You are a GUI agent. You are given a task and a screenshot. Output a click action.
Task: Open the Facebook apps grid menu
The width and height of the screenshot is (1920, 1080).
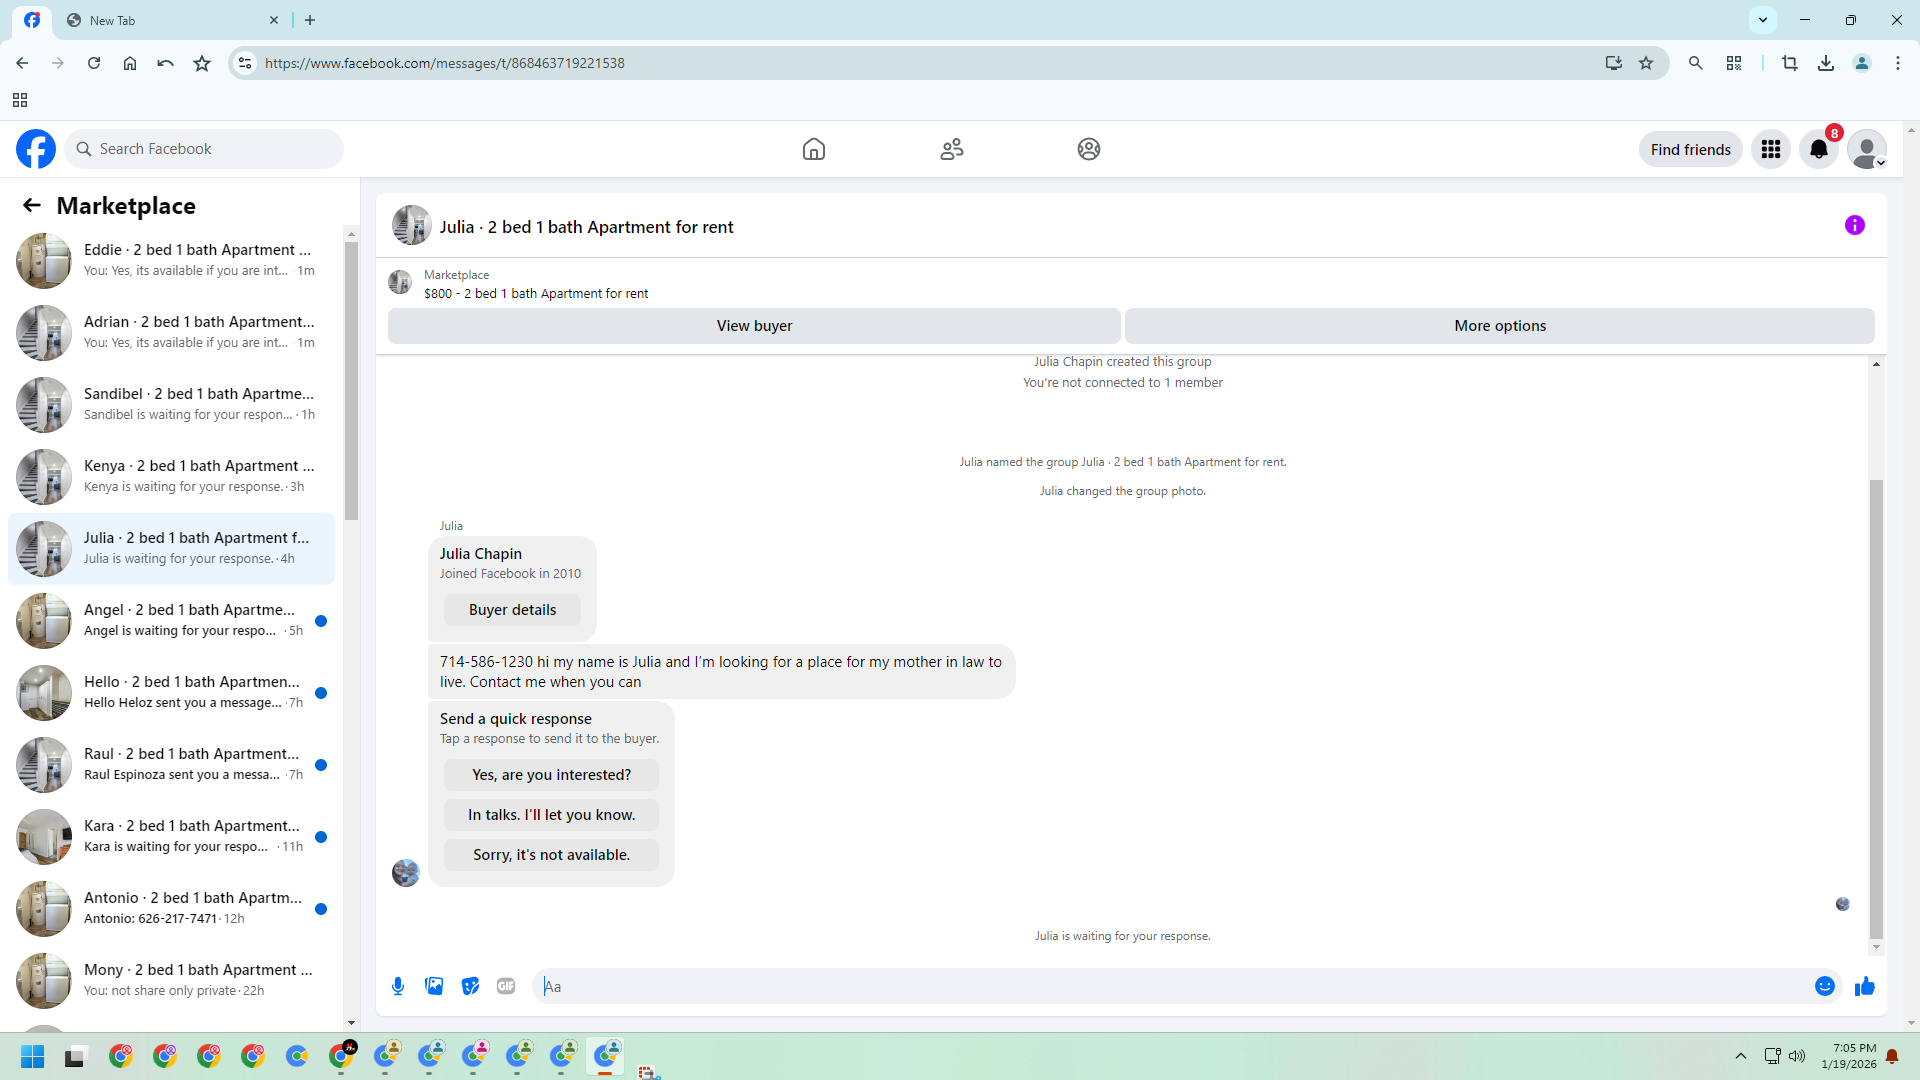pos(1771,149)
